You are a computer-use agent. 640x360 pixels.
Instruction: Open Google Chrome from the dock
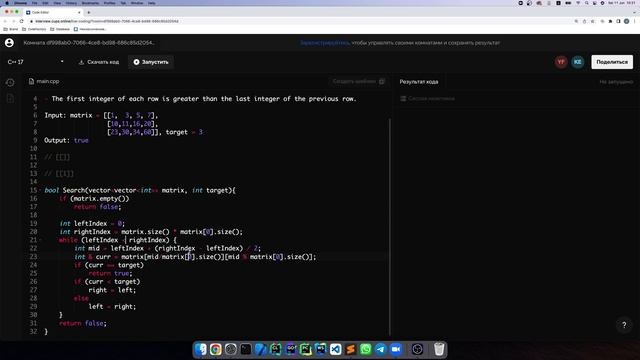tap(216, 349)
